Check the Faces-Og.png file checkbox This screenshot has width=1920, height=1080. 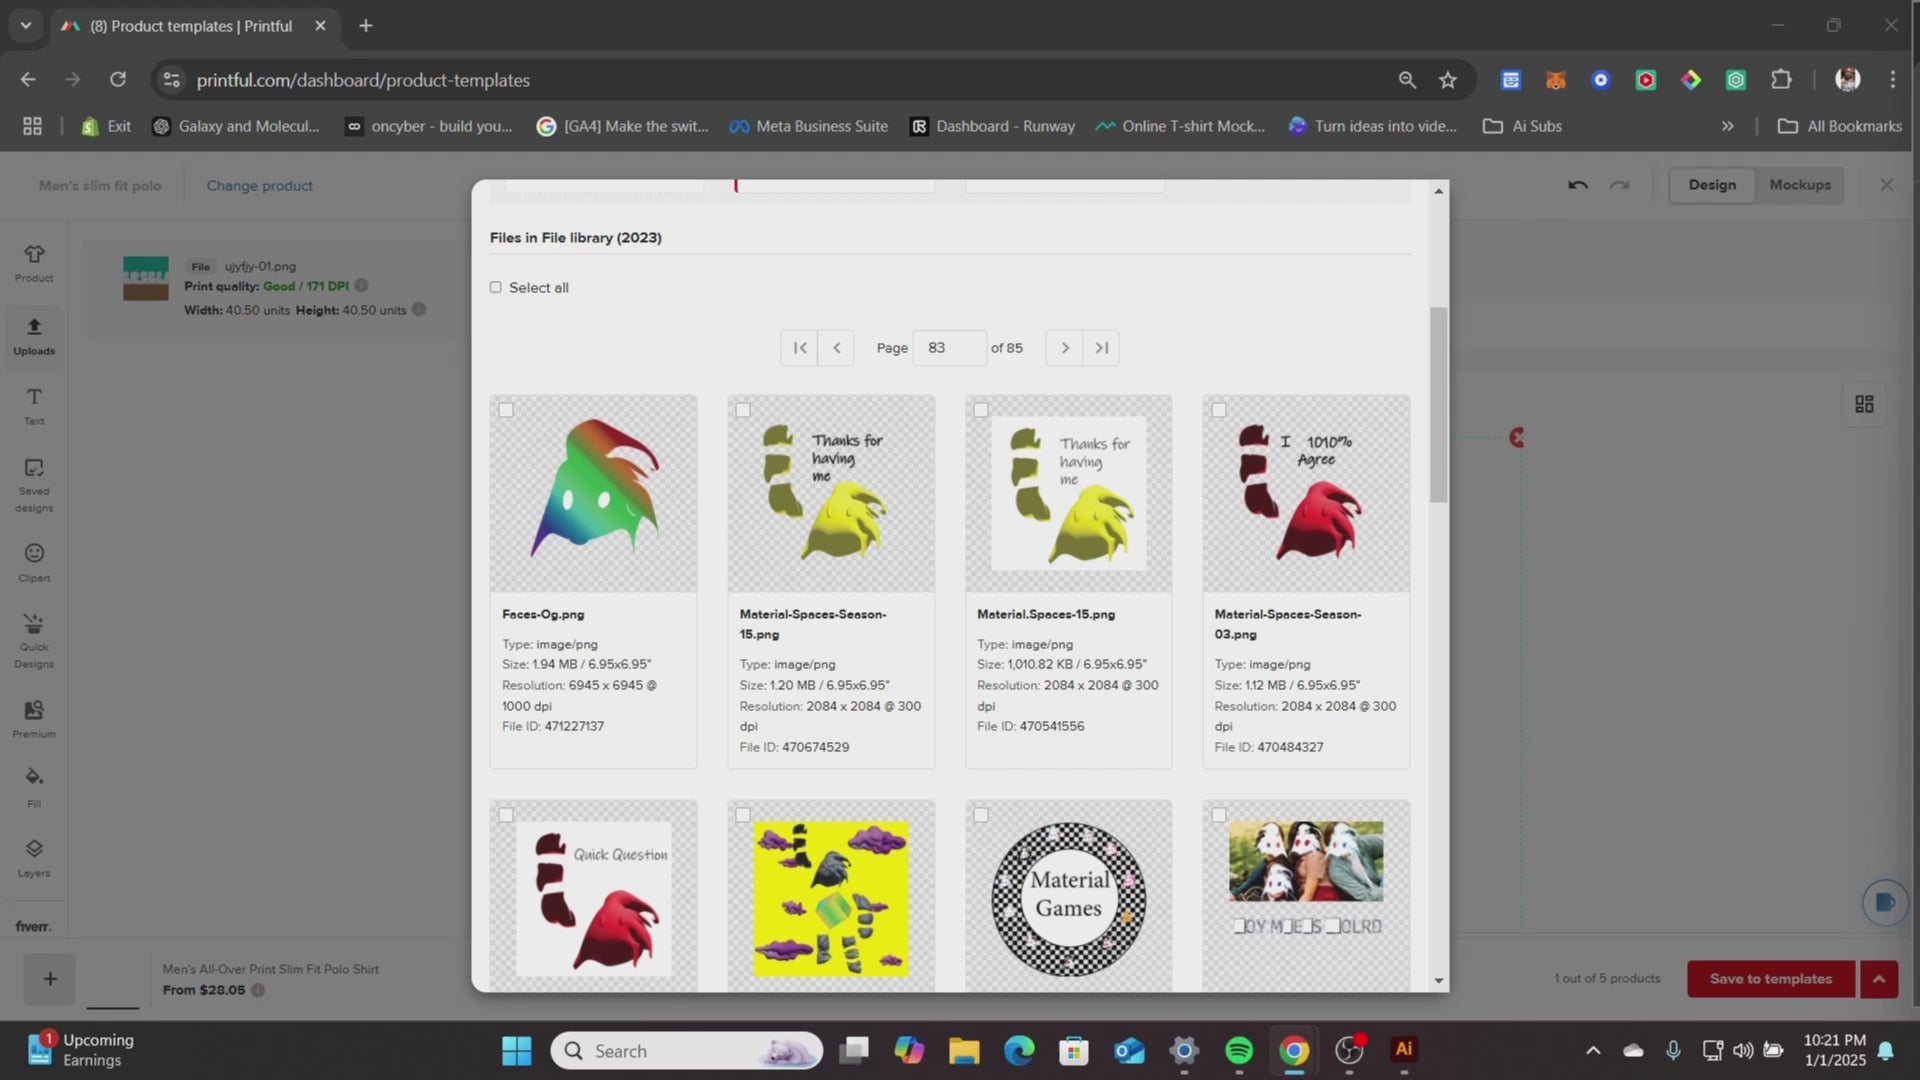point(506,410)
